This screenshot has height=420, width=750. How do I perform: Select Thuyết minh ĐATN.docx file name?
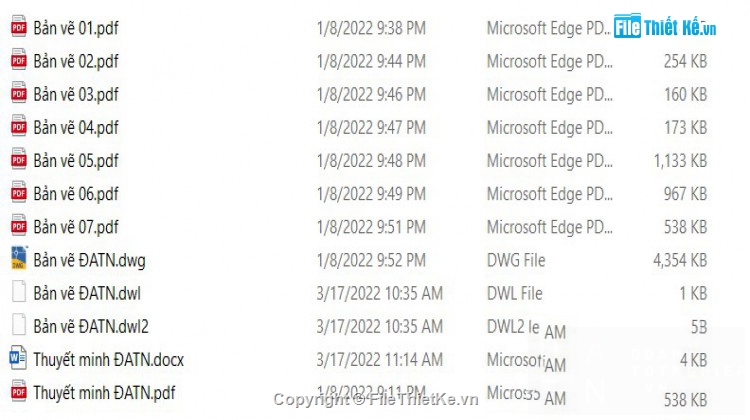(x=109, y=360)
